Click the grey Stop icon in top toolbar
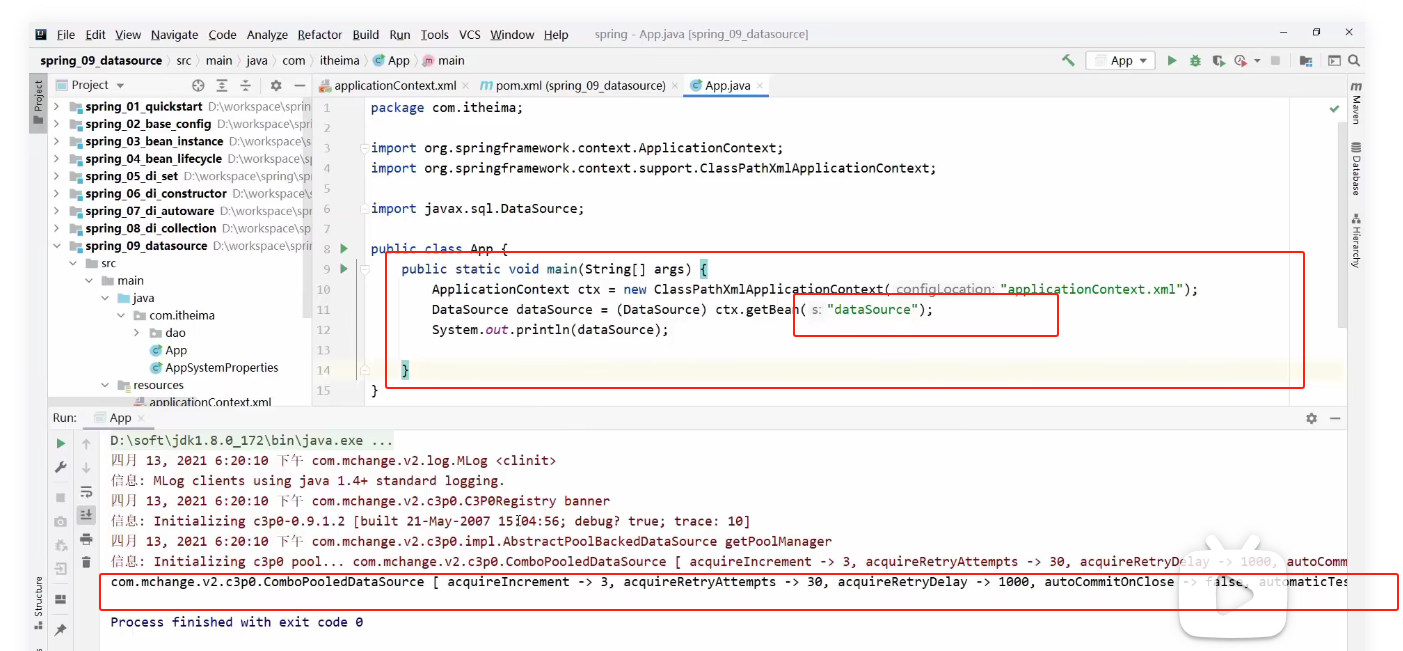The height and width of the screenshot is (651, 1403). [1275, 60]
